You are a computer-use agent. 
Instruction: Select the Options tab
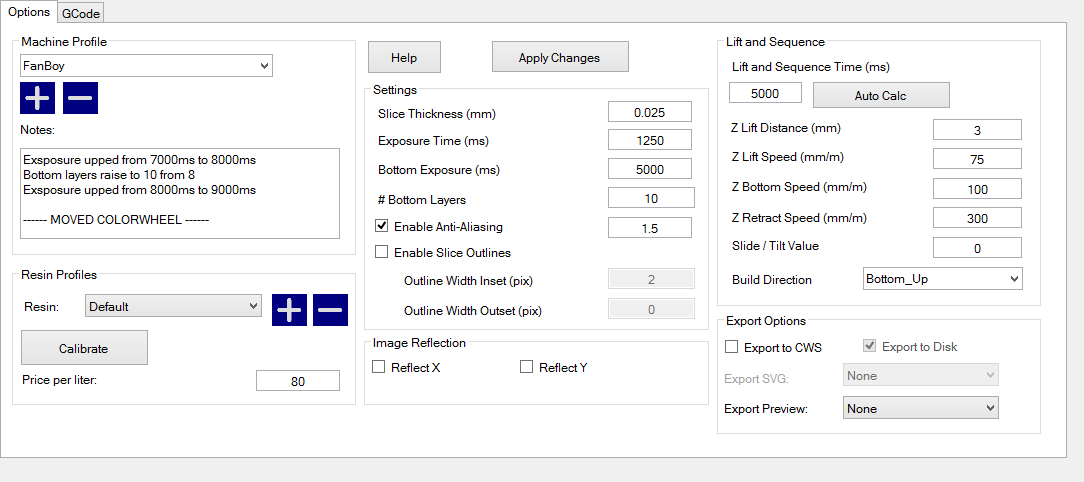point(28,12)
